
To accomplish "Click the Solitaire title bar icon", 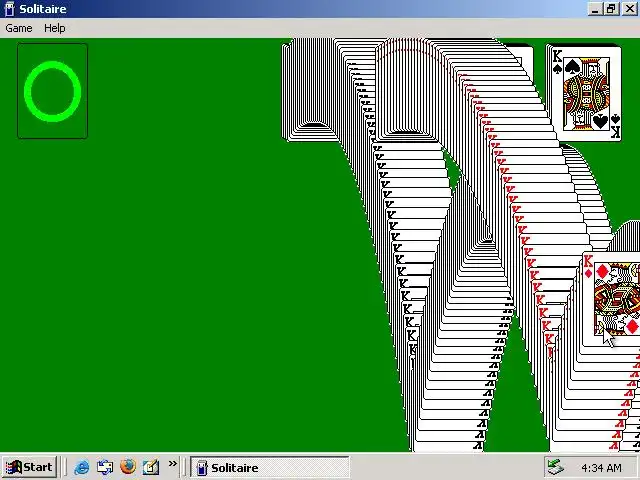I will [x=9, y=9].
